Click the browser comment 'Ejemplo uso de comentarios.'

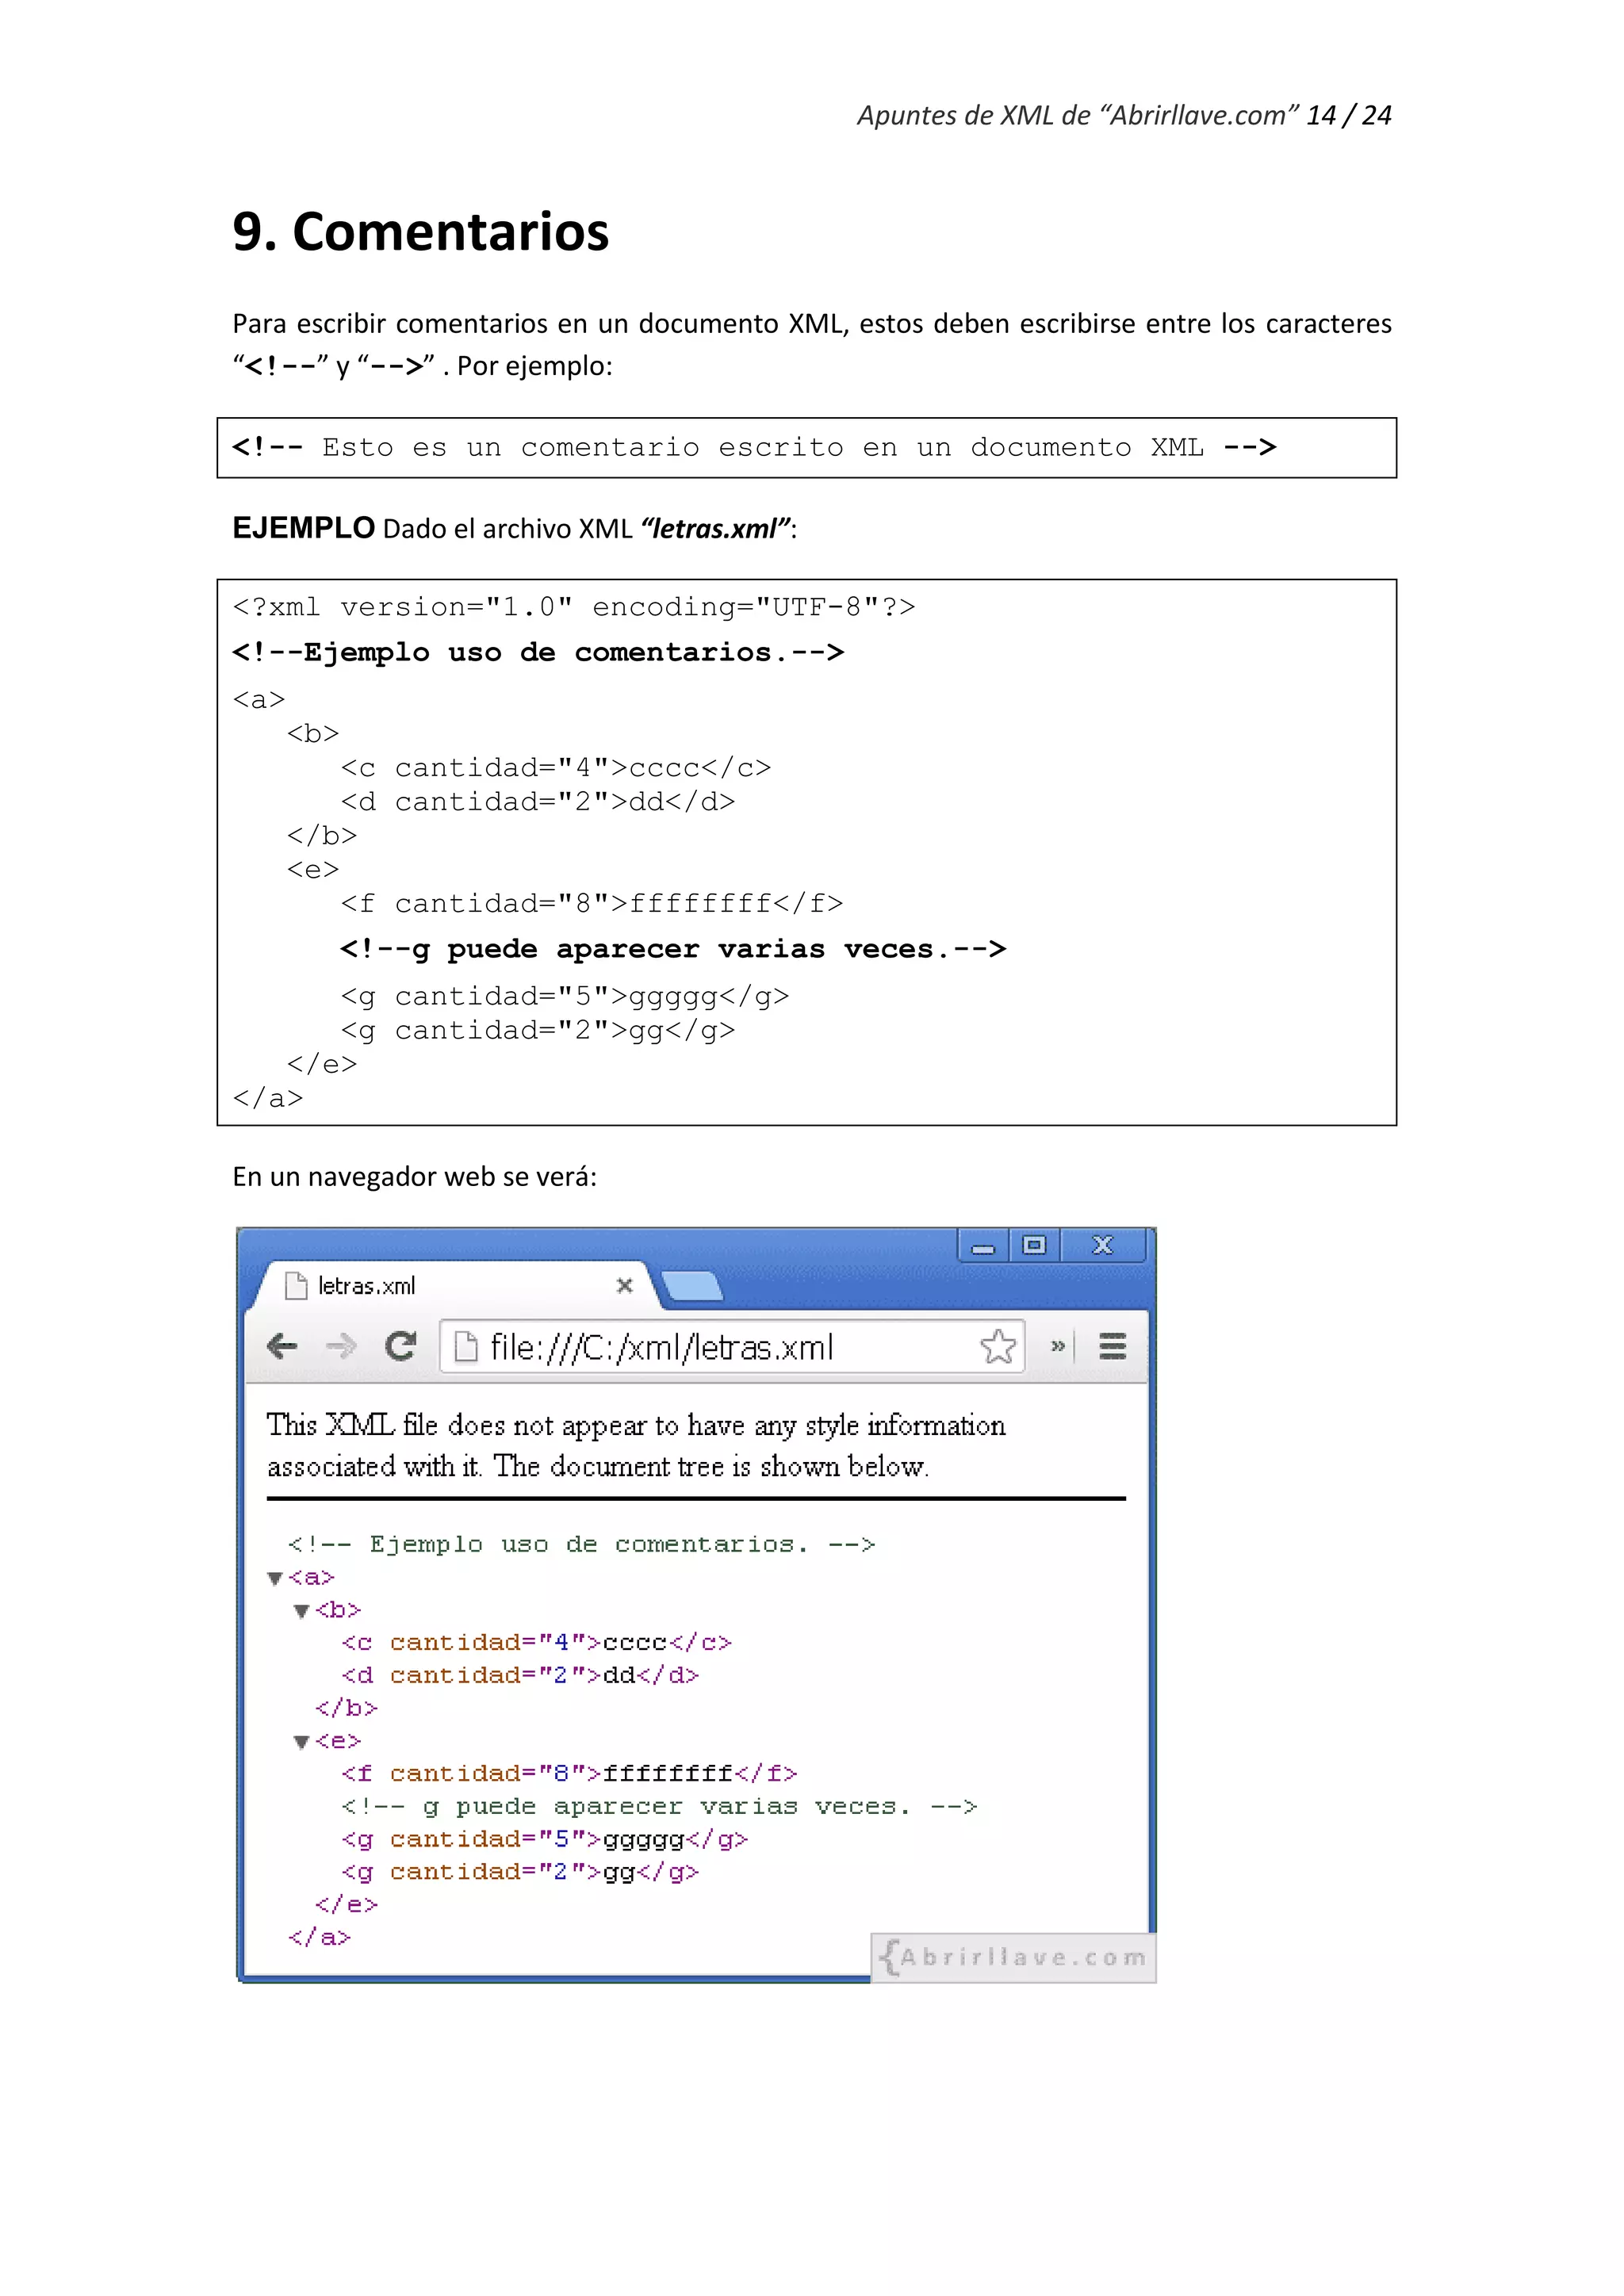click(x=582, y=1545)
